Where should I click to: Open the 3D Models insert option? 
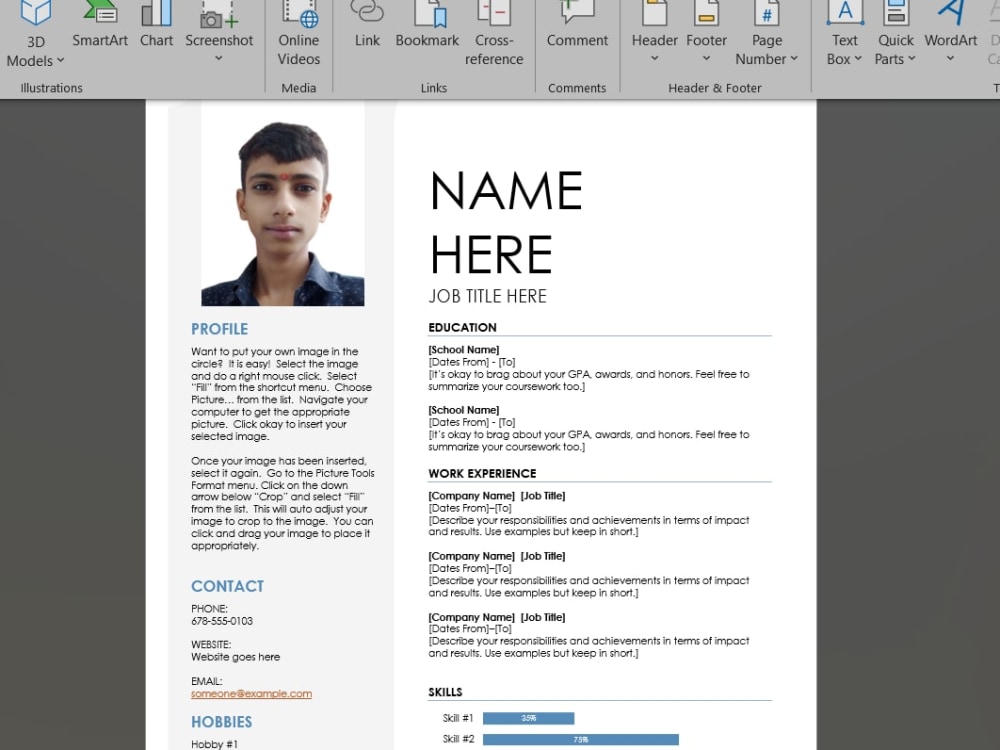[x=35, y=35]
